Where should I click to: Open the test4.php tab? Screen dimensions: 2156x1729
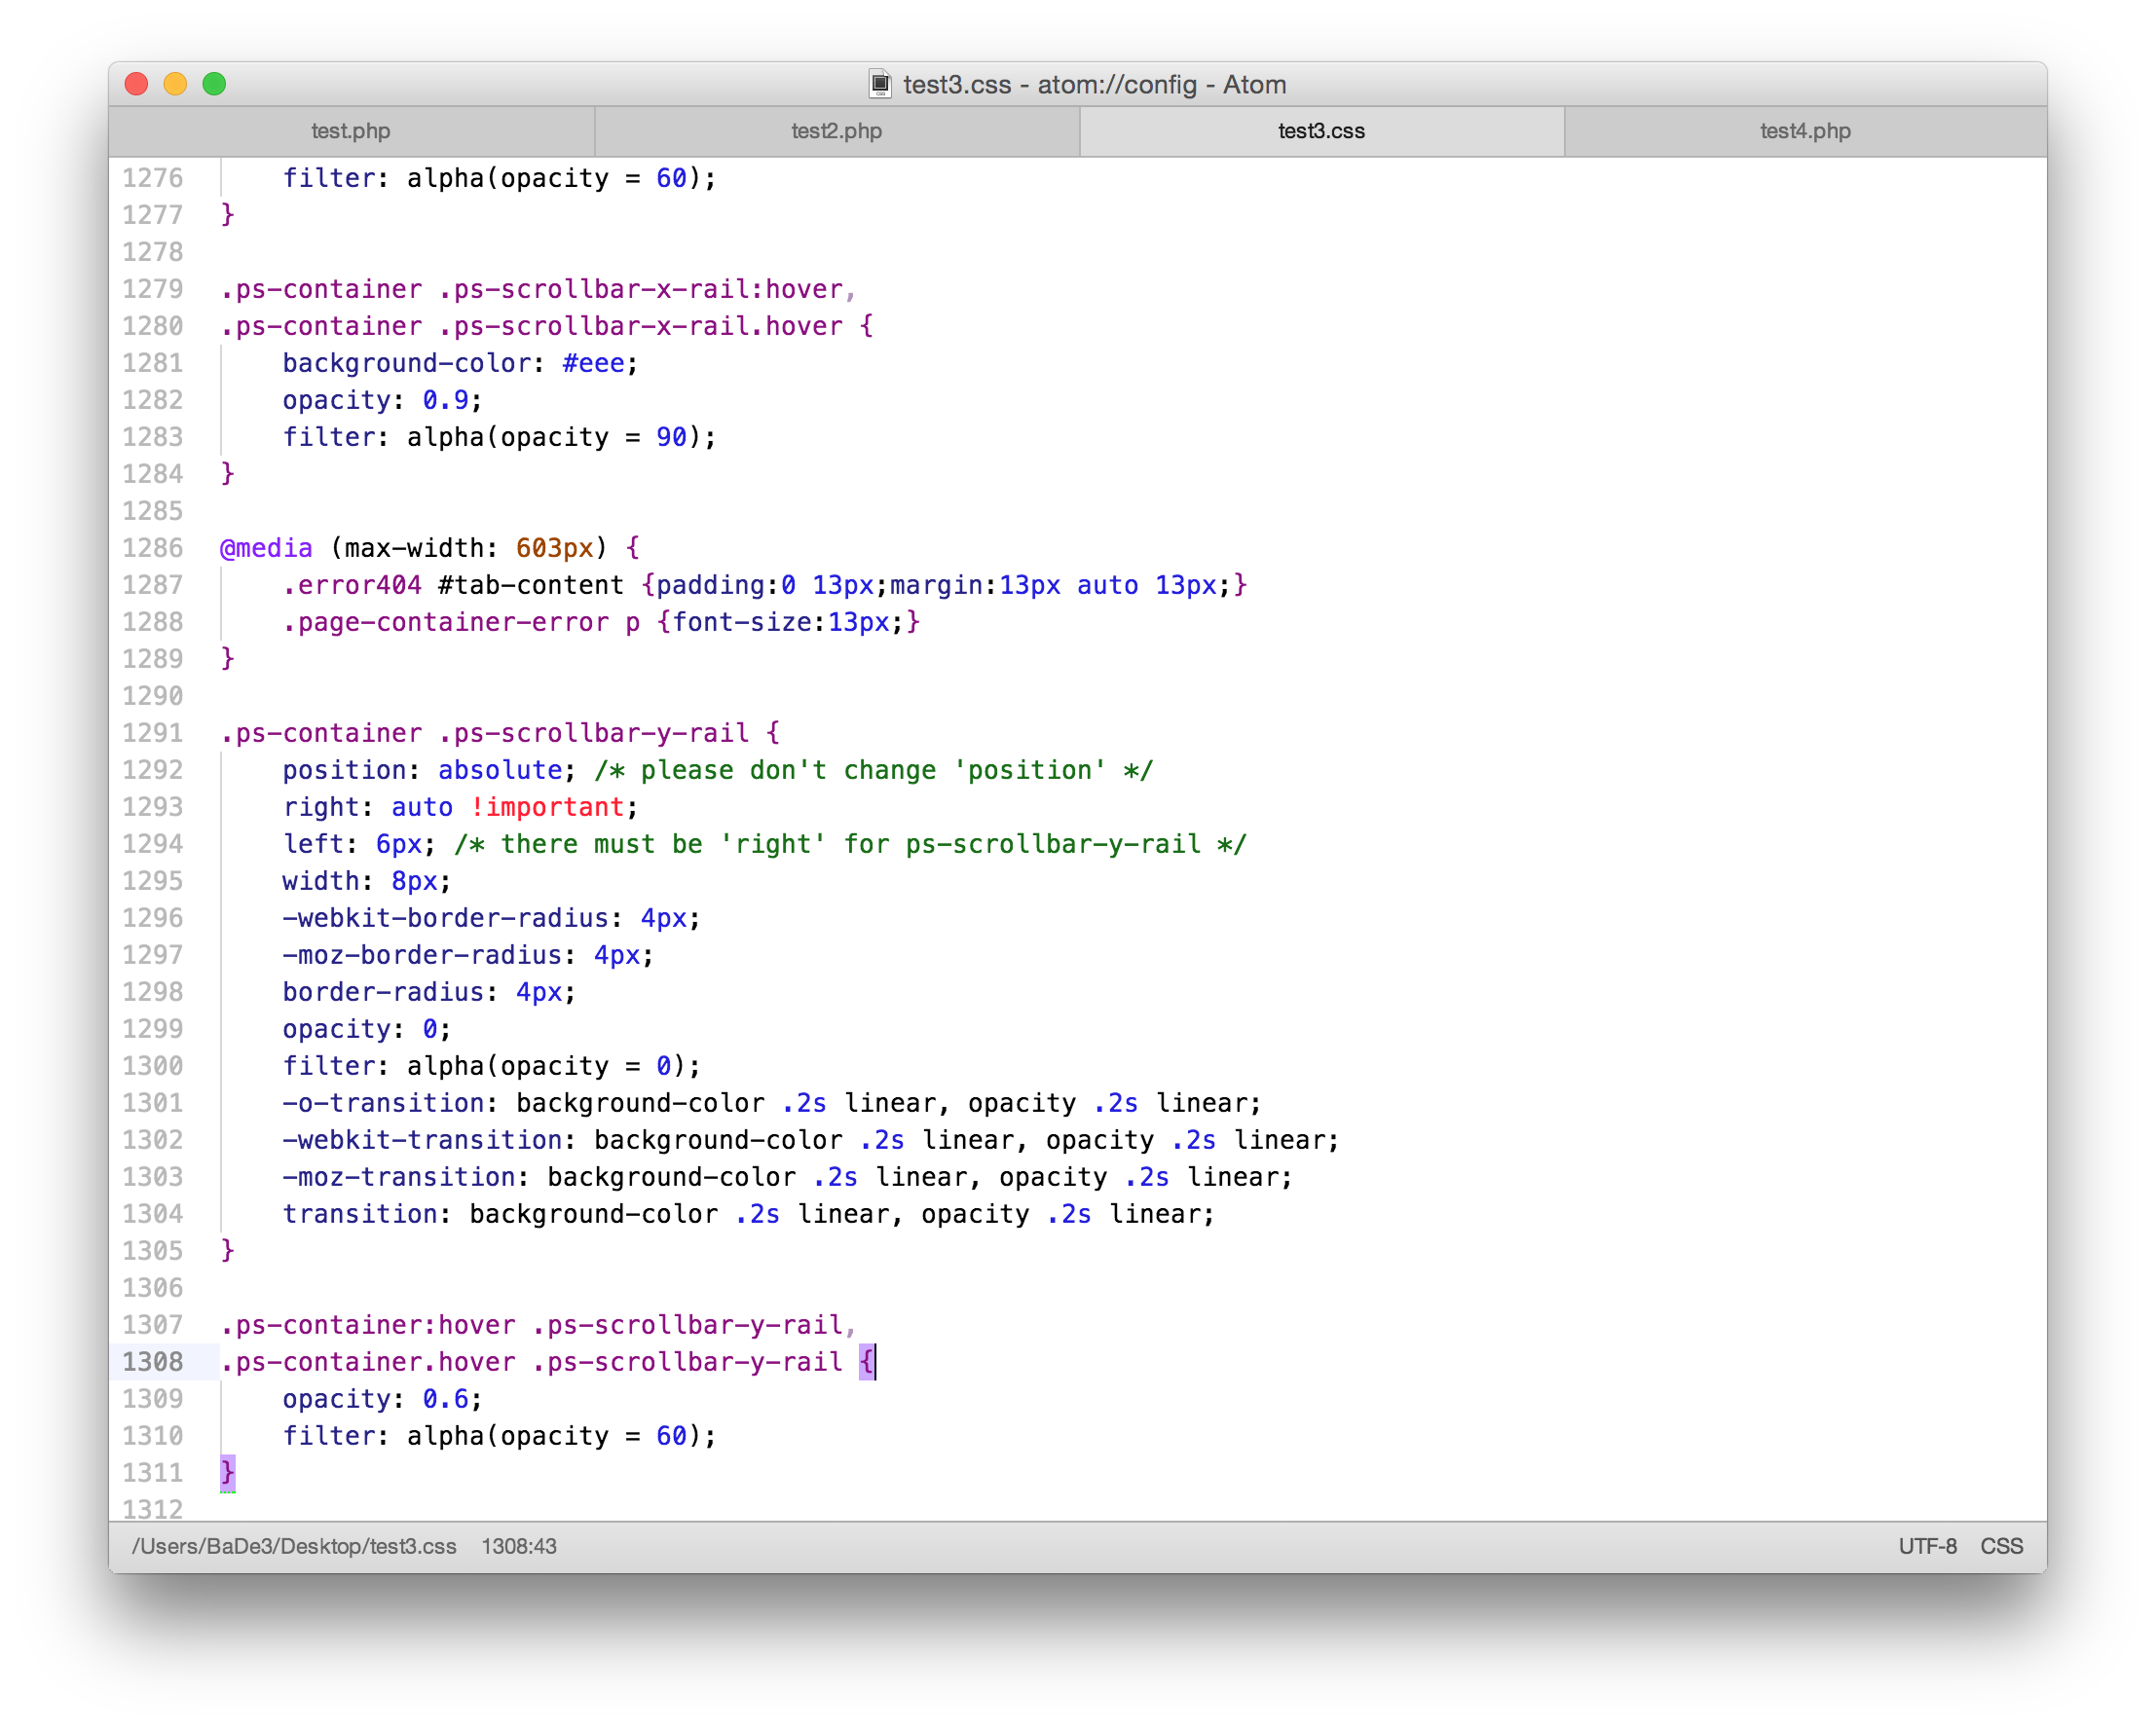1805,131
